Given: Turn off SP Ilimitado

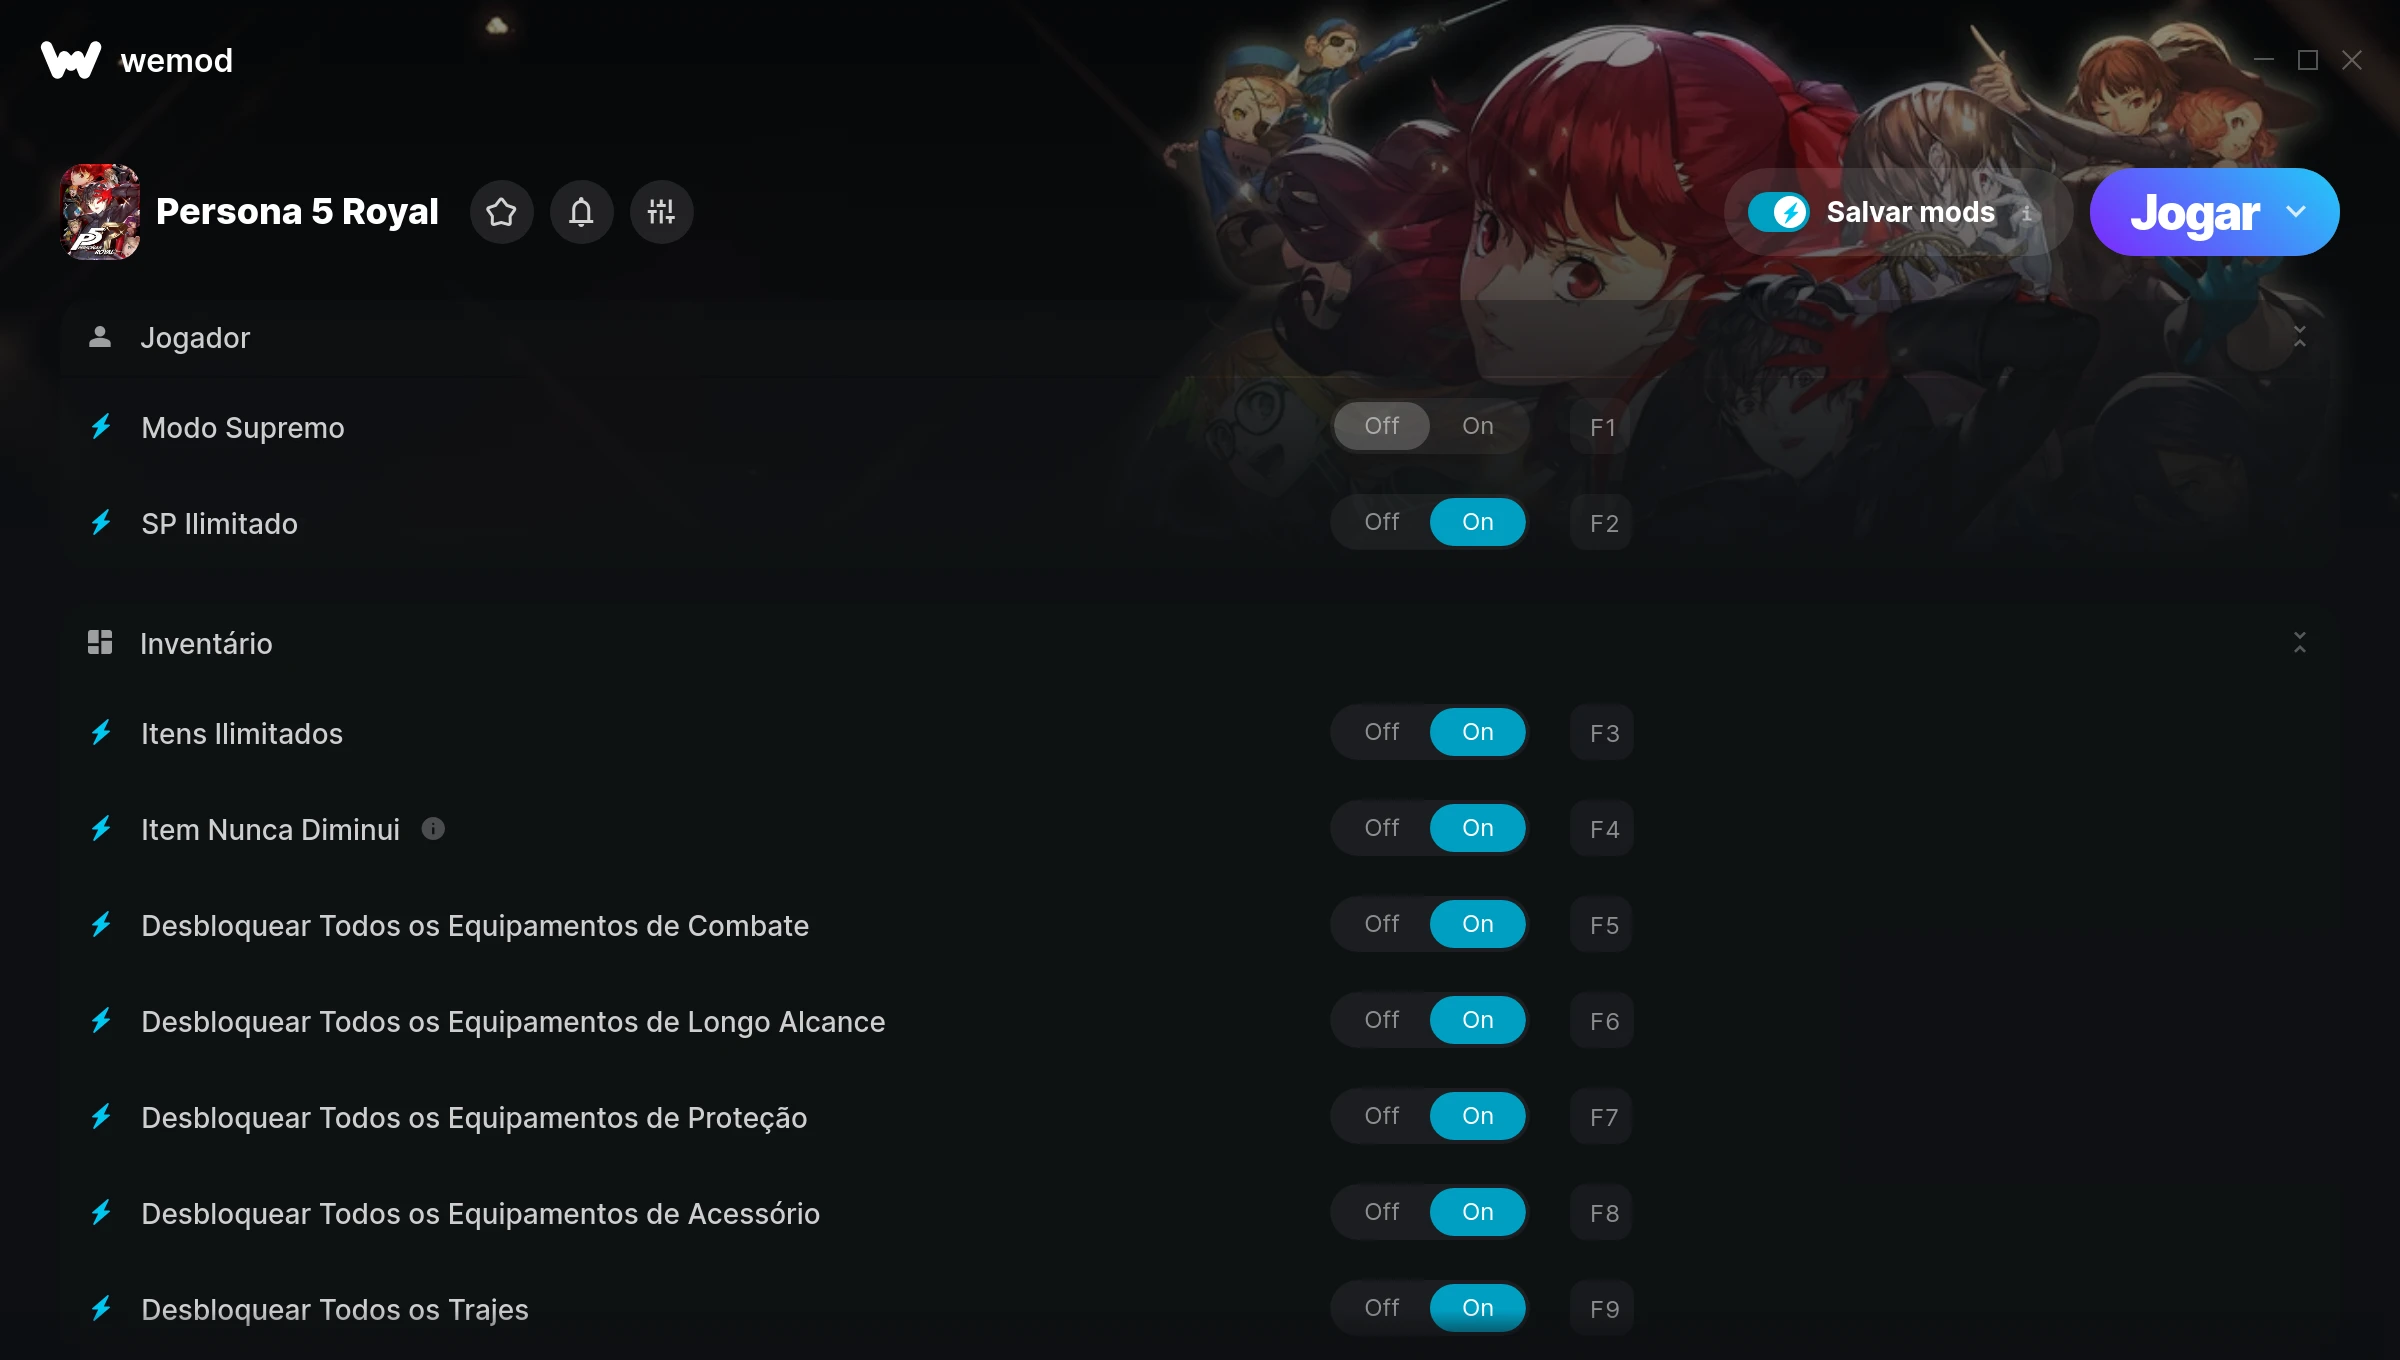Looking at the screenshot, I should click(x=1382, y=522).
